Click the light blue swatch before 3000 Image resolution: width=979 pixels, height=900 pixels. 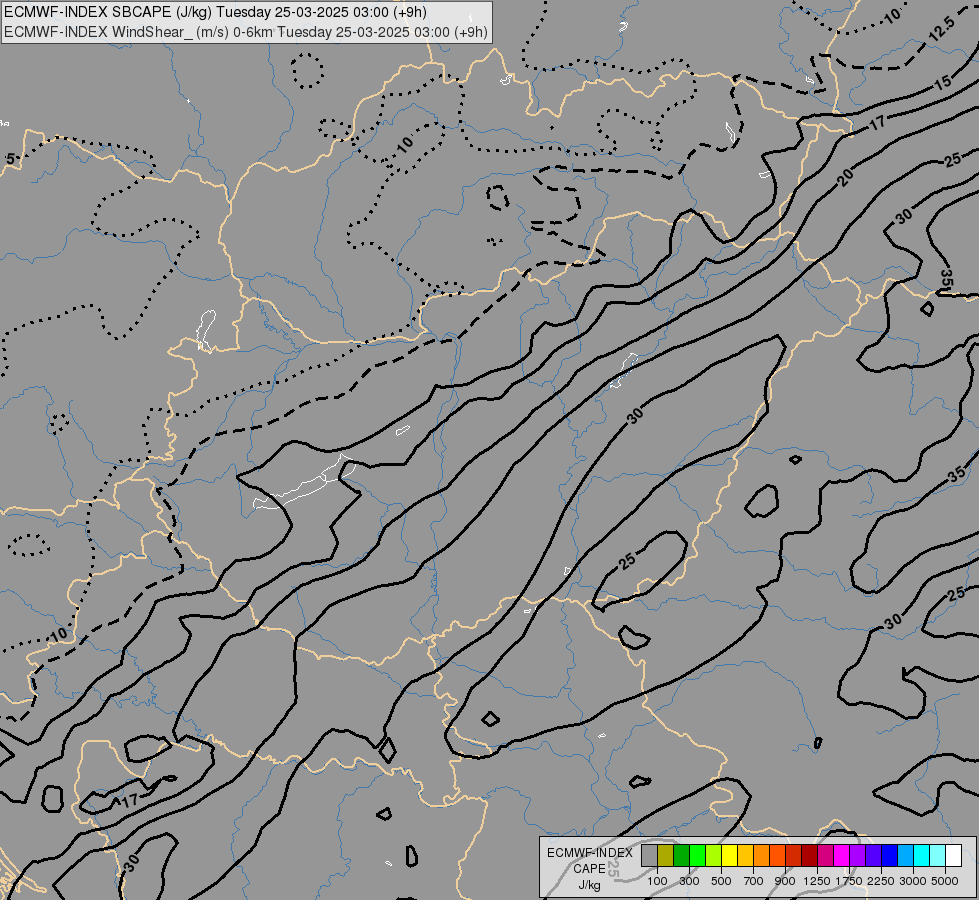906,856
